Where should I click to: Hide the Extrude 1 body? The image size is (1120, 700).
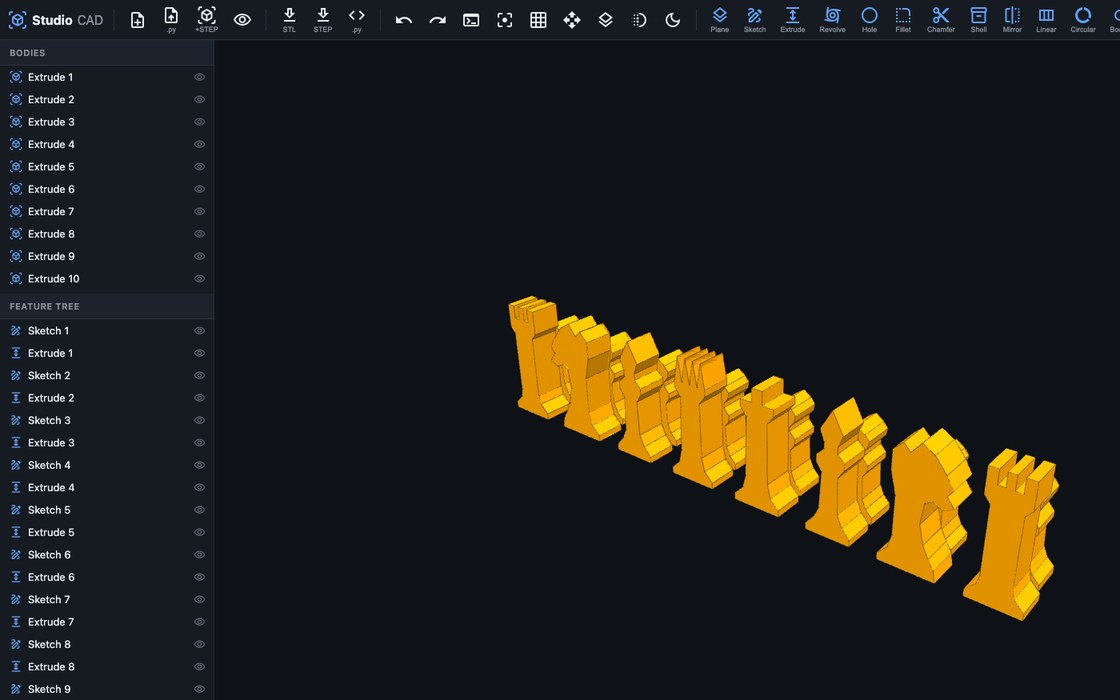pyautogui.click(x=199, y=77)
